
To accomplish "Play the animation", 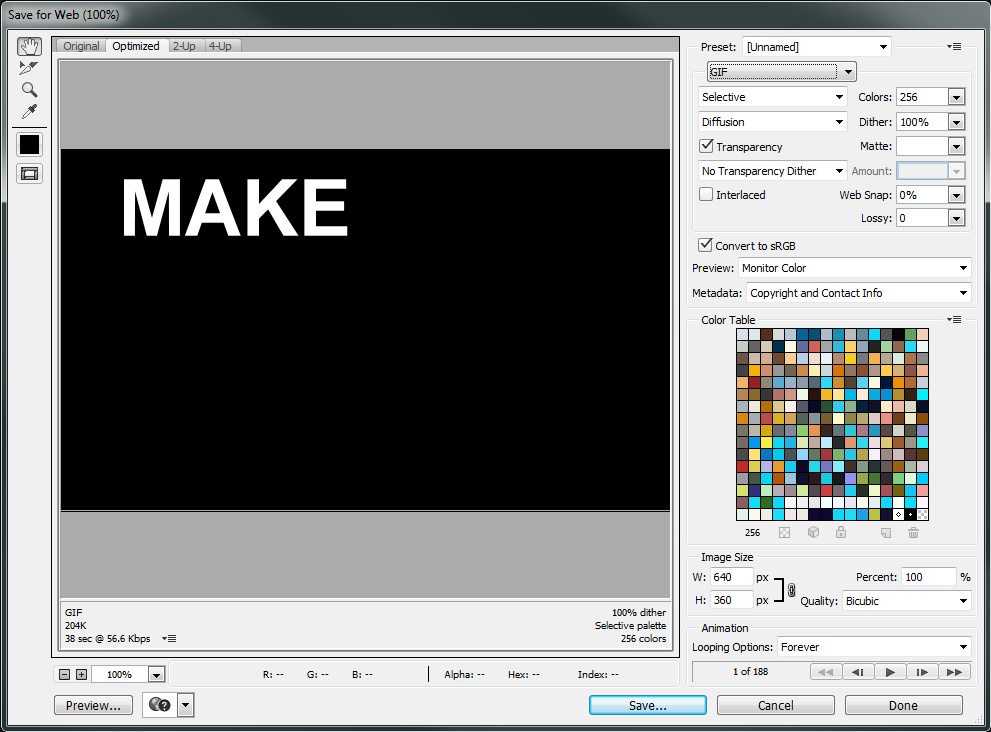I will 889,672.
